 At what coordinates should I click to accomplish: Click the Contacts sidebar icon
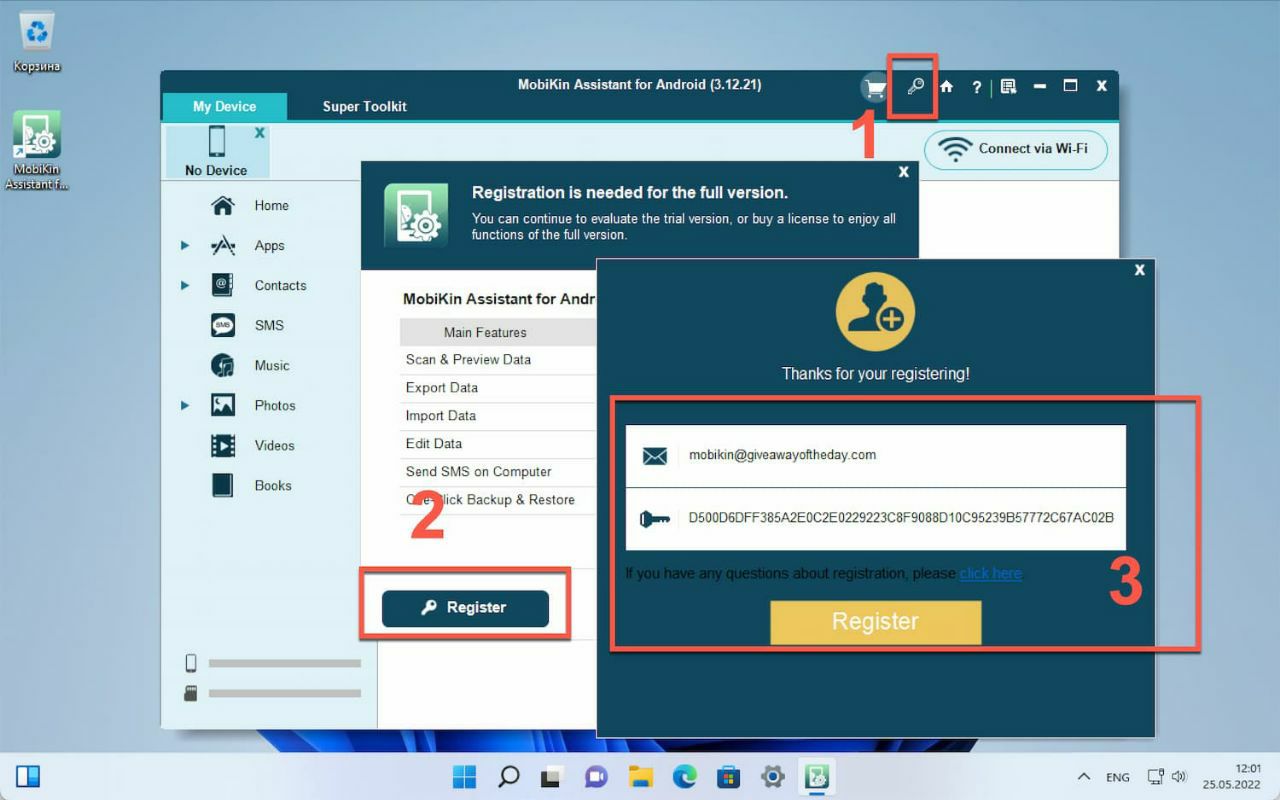223,285
